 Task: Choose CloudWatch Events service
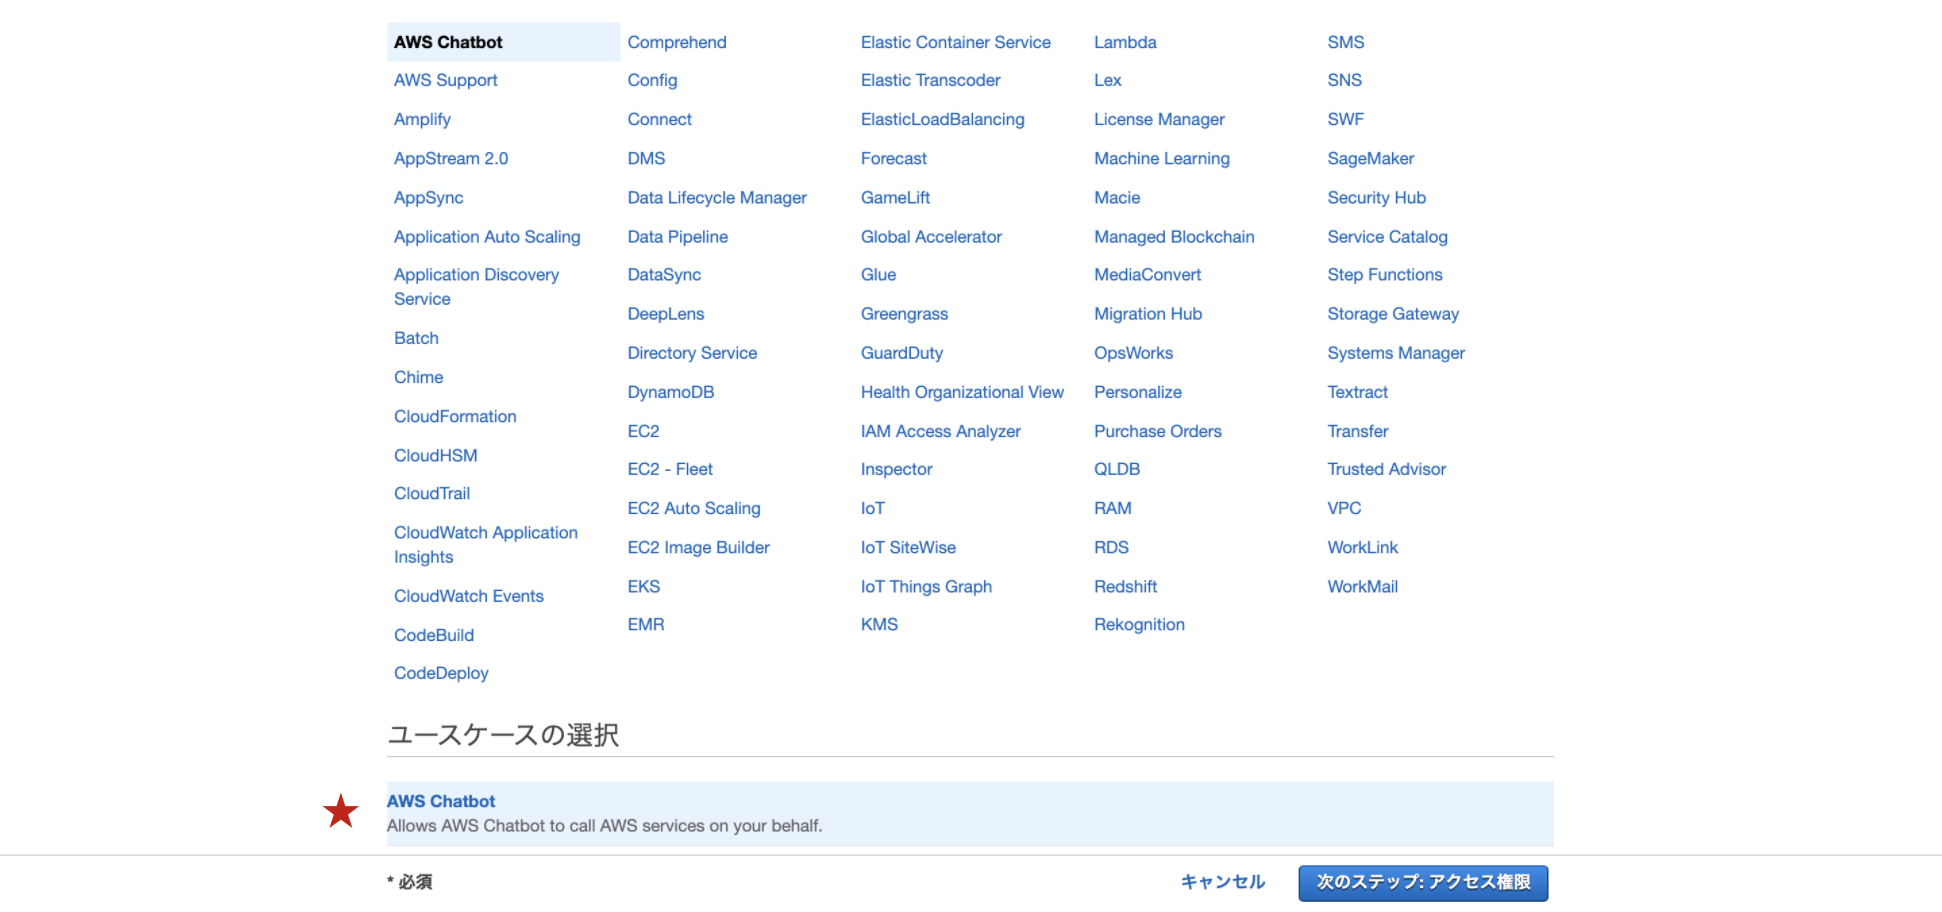pyautogui.click(x=469, y=596)
